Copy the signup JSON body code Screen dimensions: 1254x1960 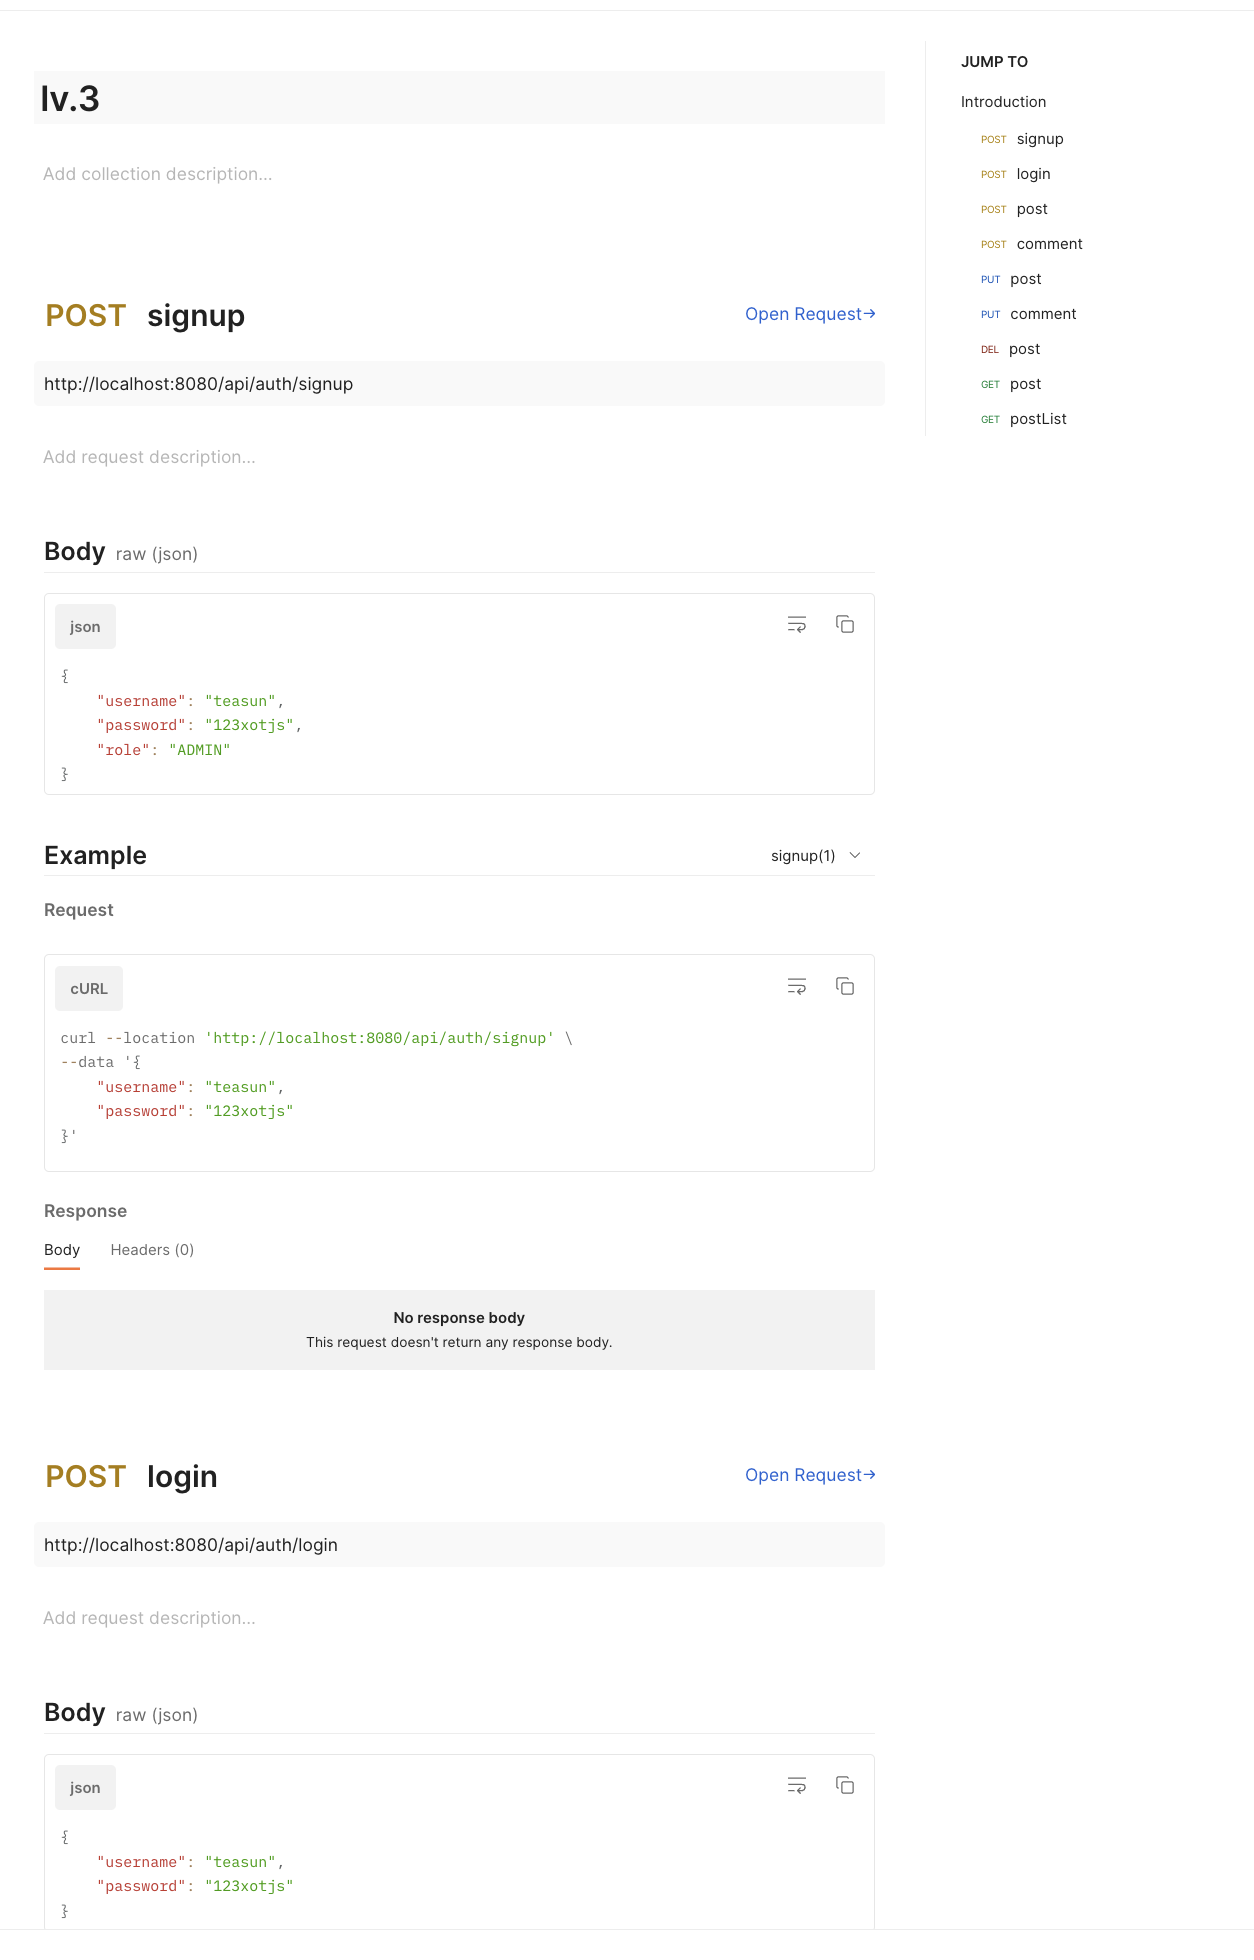pos(845,623)
